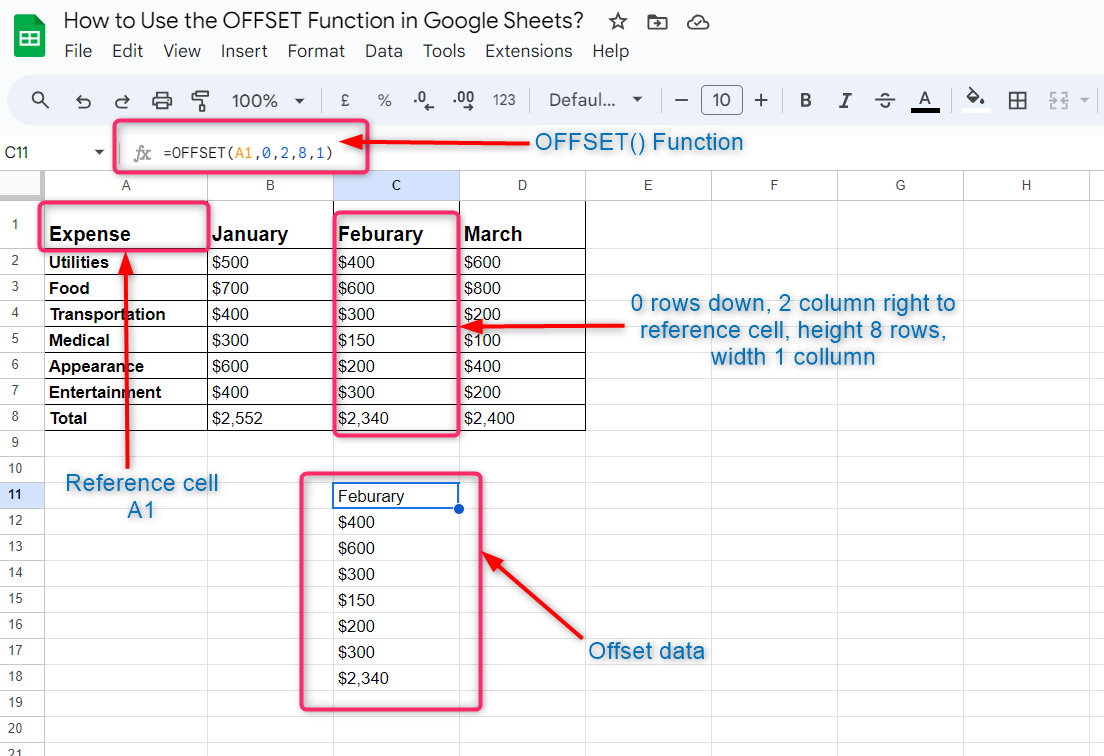Image resolution: width=1104 pixels, height=756 pixels.
Task: Format as percent button
Action: tap(384, 100)
